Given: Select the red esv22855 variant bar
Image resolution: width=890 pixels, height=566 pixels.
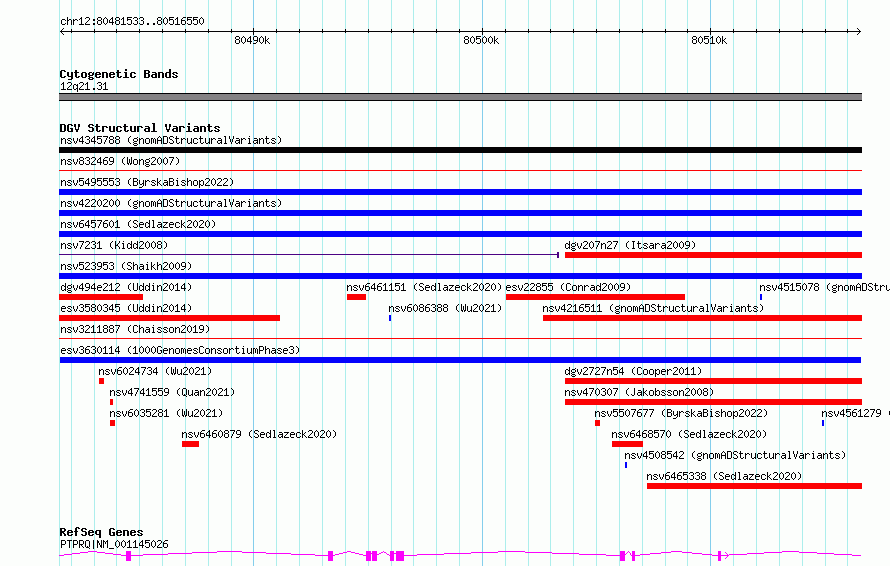Looking at the screenshot, I should [595, 297].
